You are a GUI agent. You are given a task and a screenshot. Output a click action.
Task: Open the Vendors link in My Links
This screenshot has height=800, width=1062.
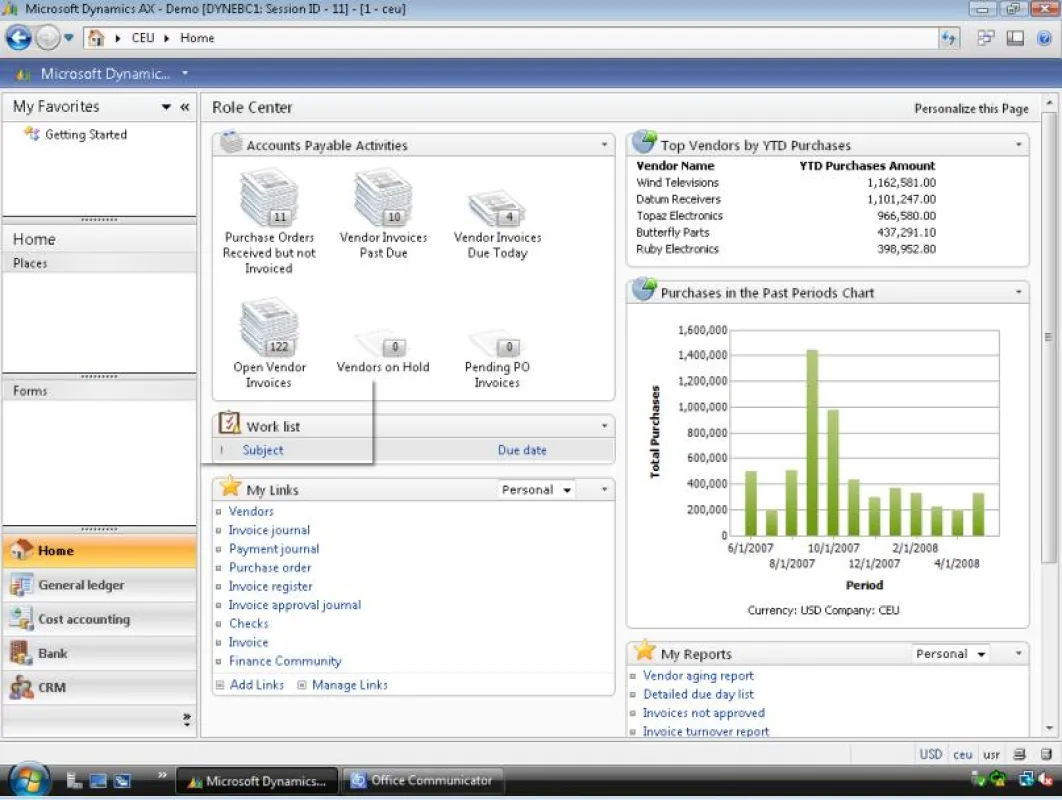[x=251, y=511]
